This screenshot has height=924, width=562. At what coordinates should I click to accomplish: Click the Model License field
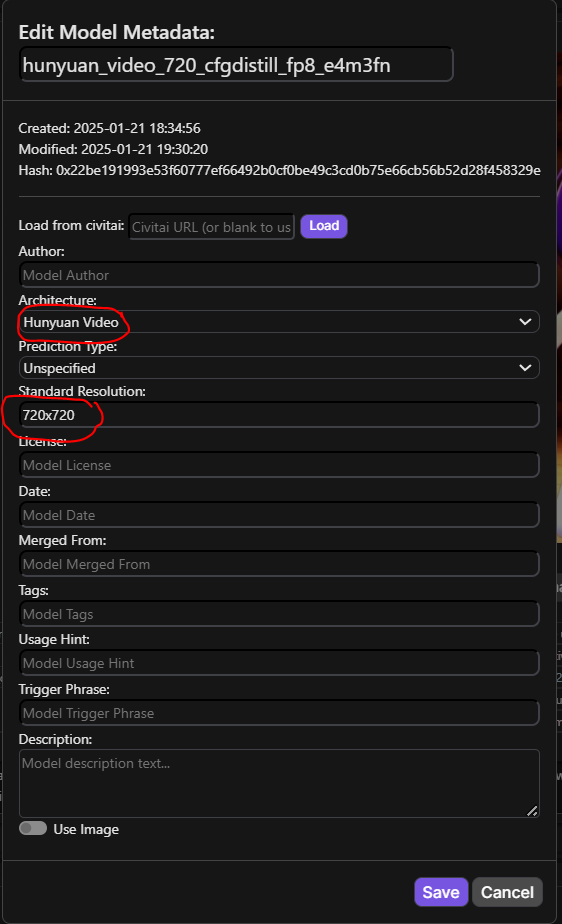[279, 465]
